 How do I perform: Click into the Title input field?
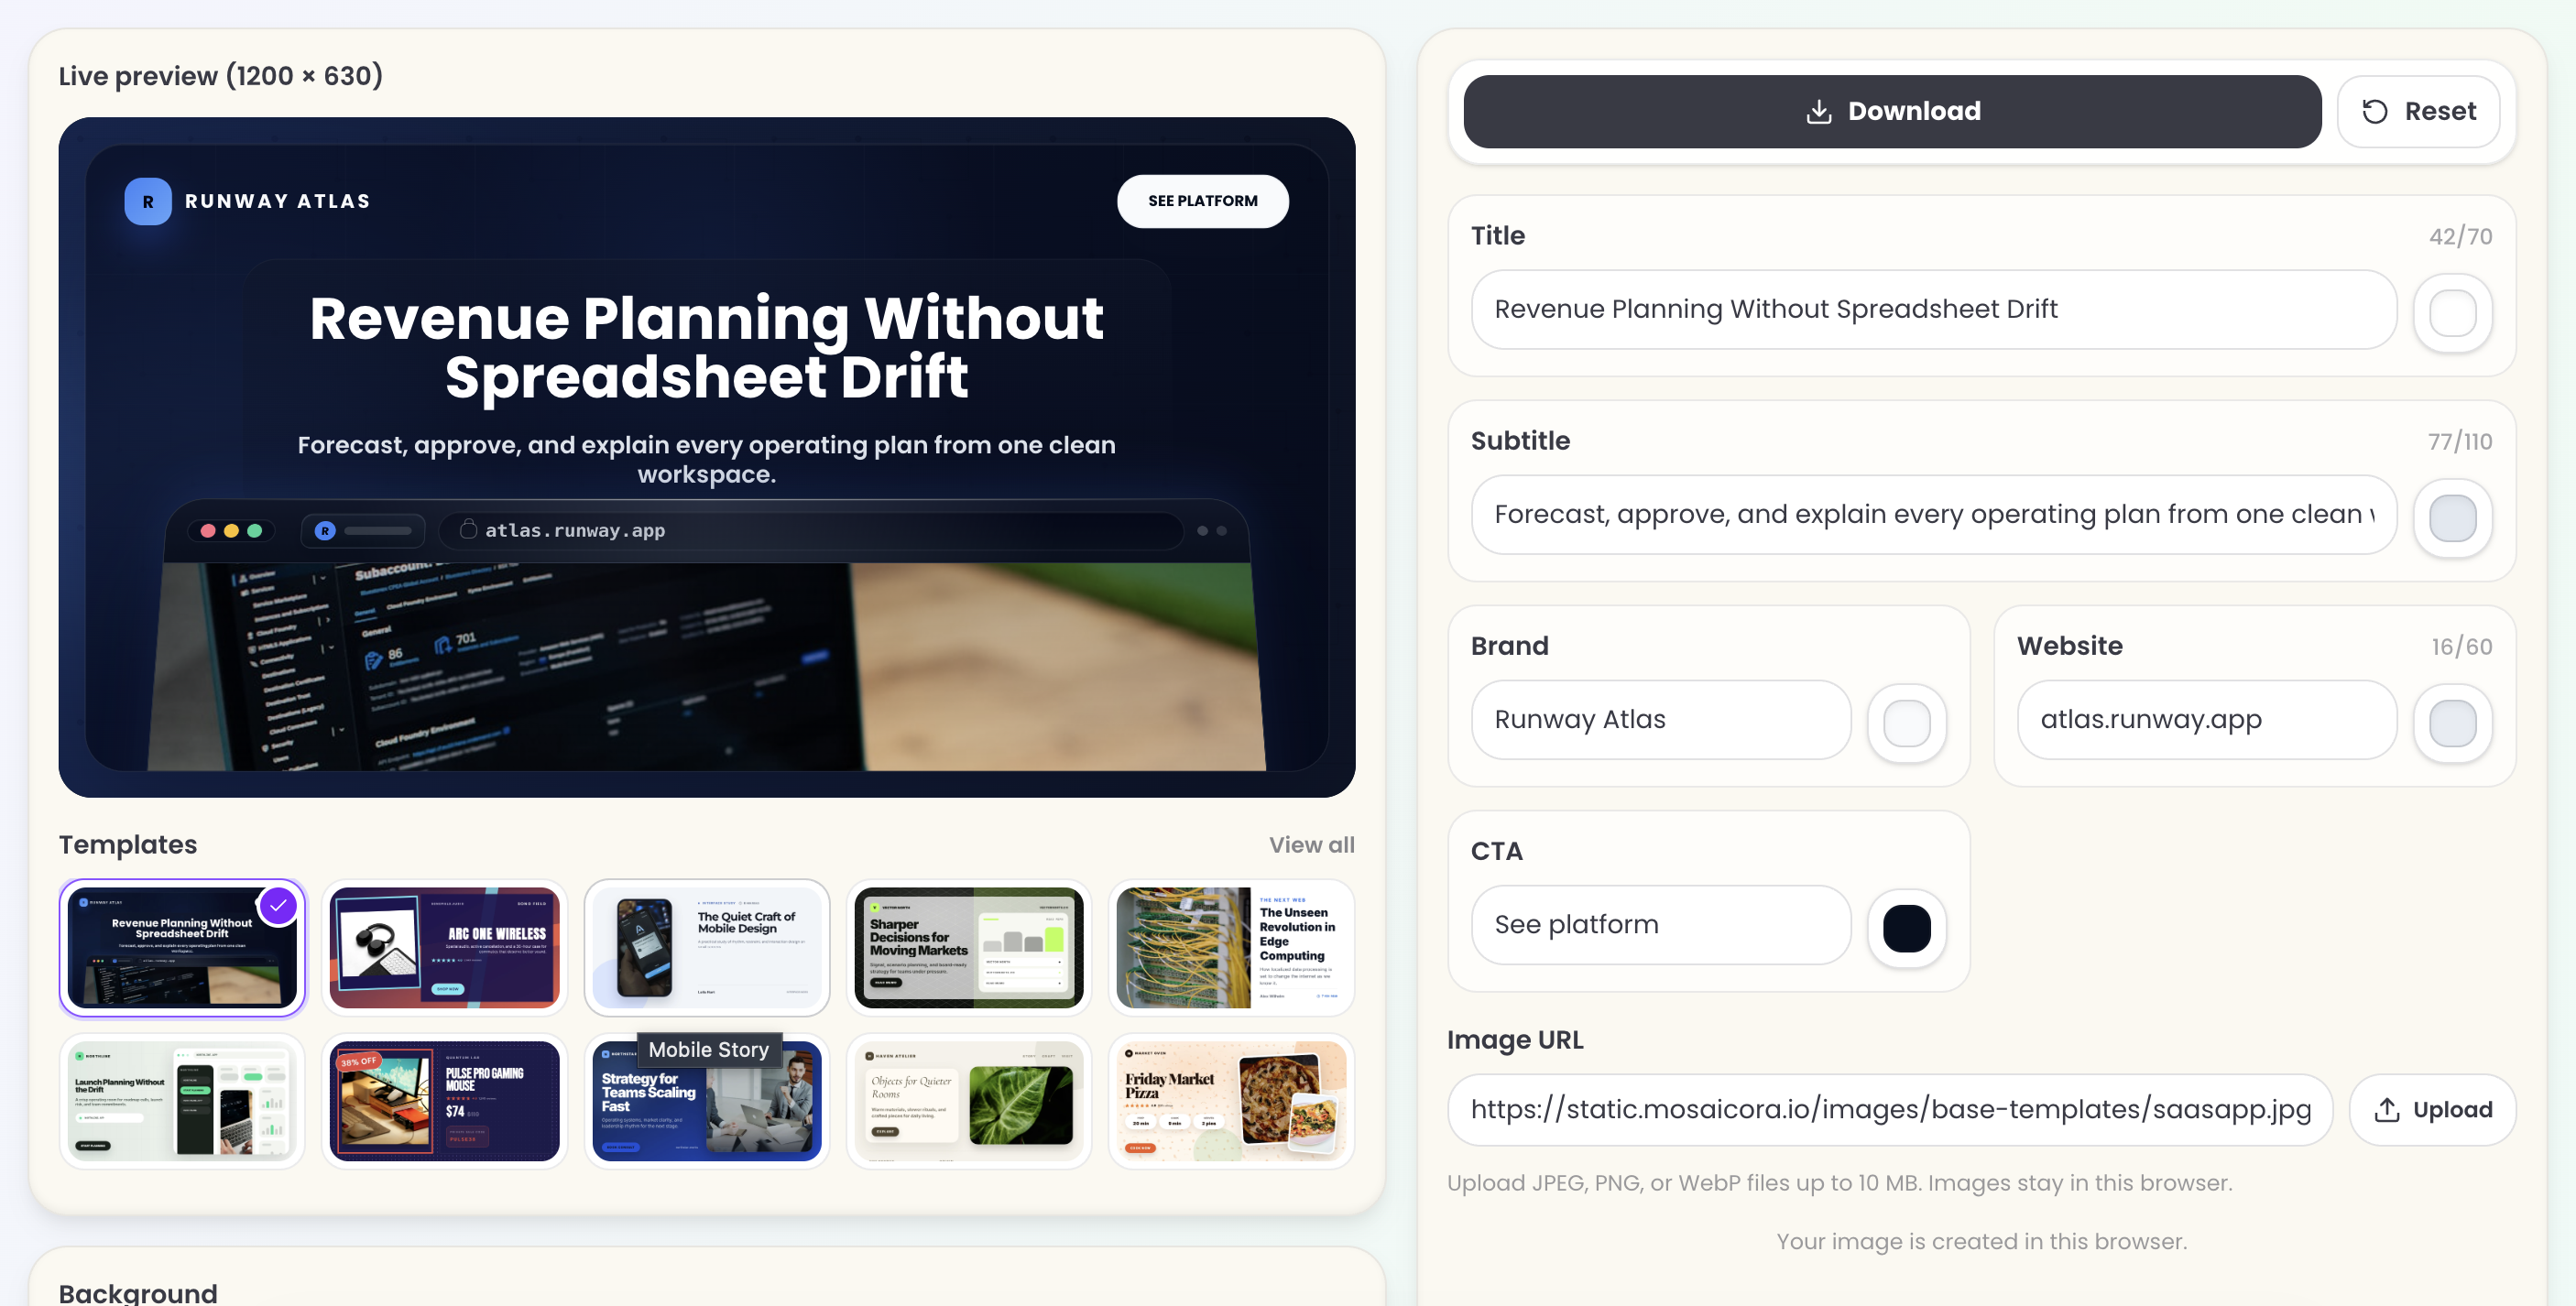point(1933,309)
